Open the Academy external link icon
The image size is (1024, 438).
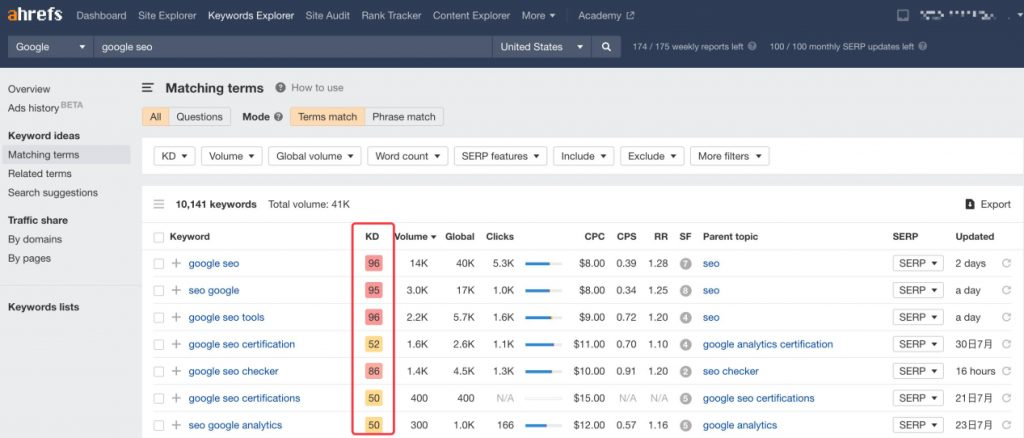click(x=630, y=16)
